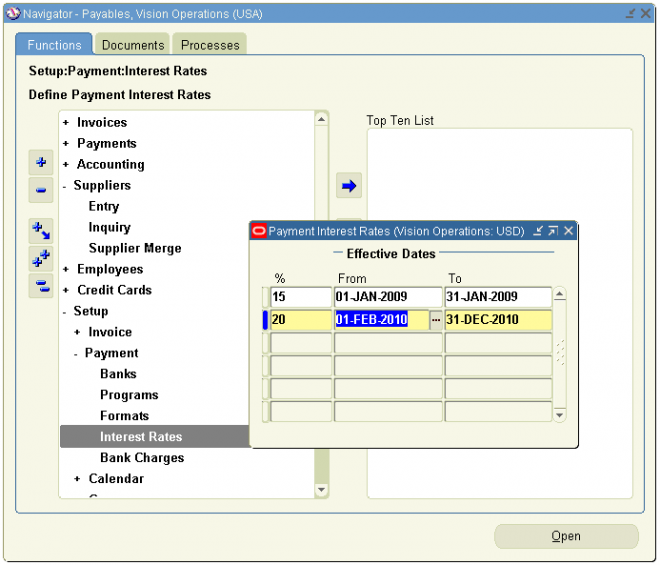Click the Open button
The image size is (660, 565).
tap(566, 536)
